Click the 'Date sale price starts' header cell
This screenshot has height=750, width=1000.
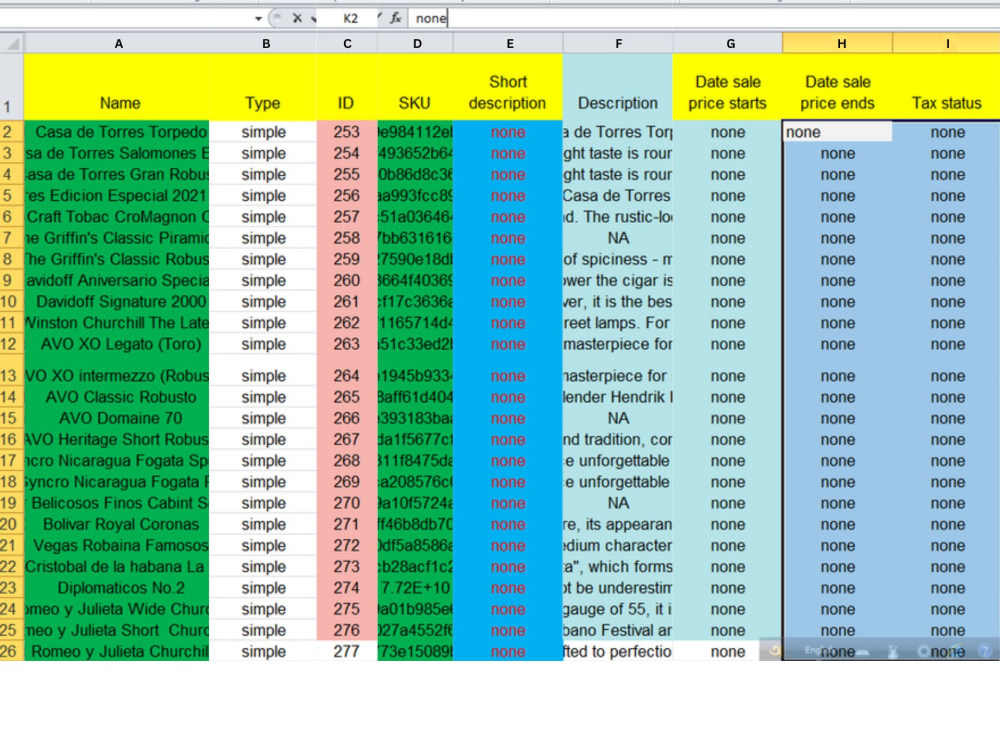pos(728,87)
